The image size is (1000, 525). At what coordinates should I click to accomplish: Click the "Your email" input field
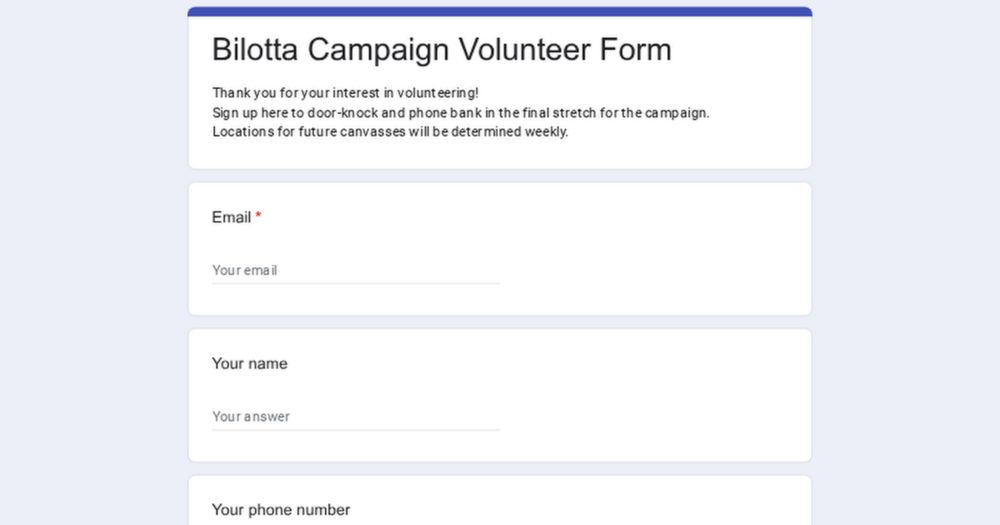[x=355, y=270]
